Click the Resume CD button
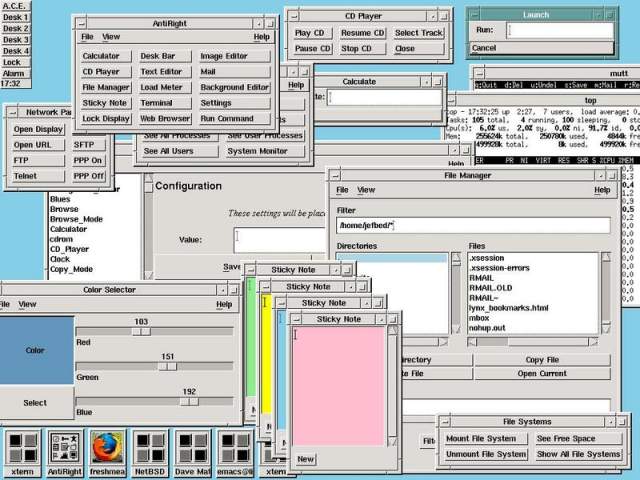640x480 pixels. click(x=363, y=33)
